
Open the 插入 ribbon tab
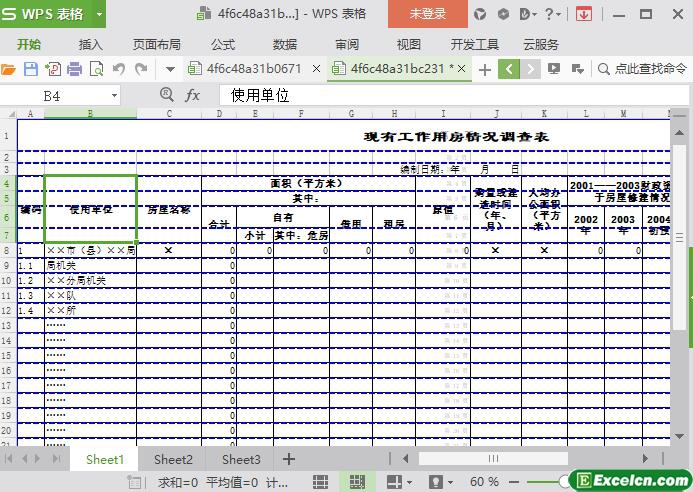click(91, 44)
